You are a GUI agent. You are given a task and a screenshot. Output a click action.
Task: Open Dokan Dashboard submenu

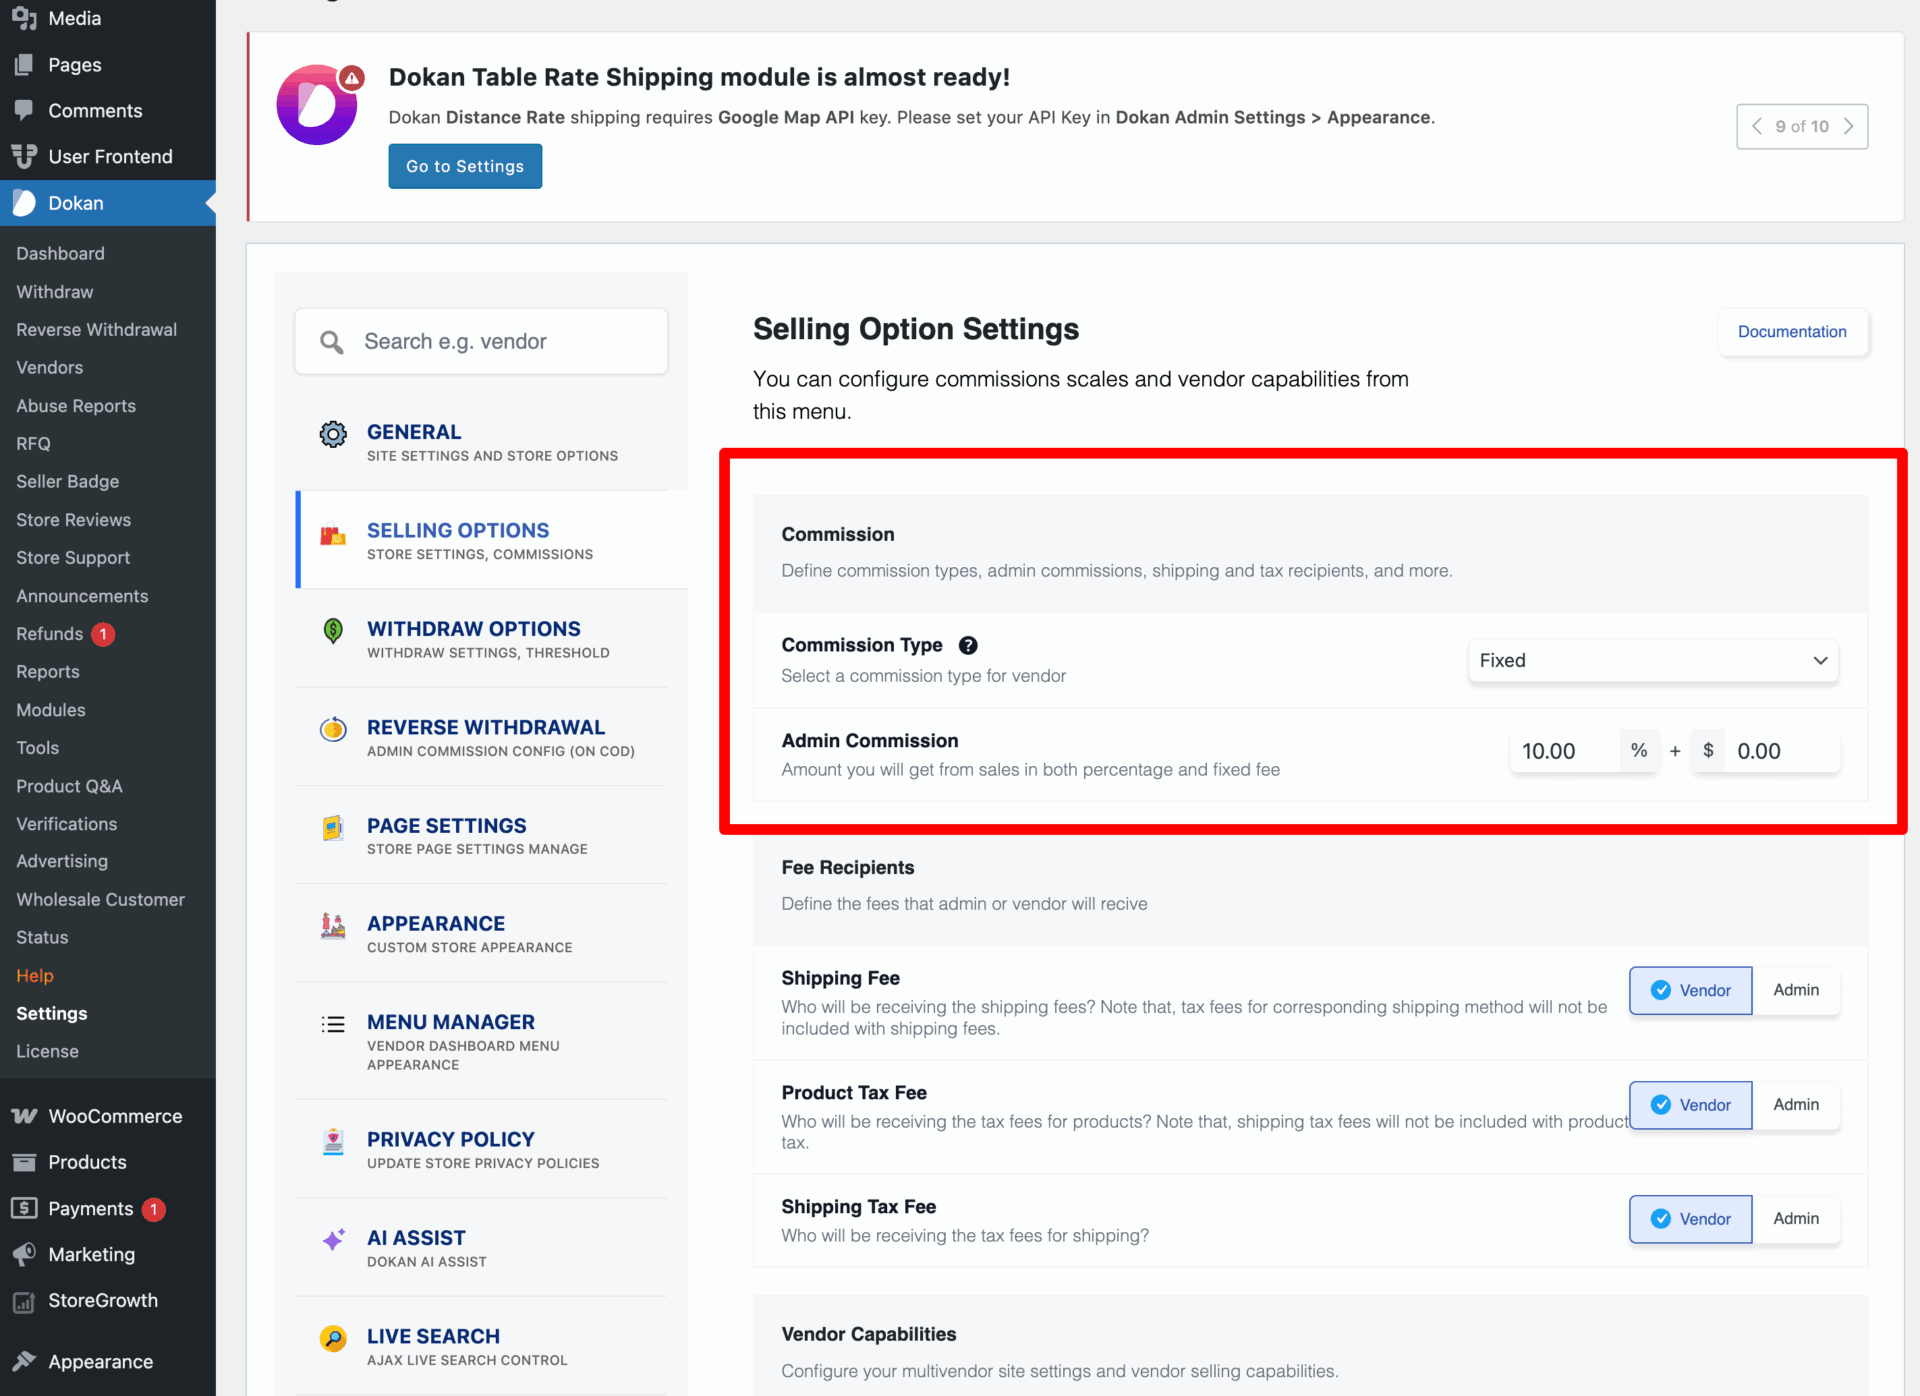(x=60, y=254)
